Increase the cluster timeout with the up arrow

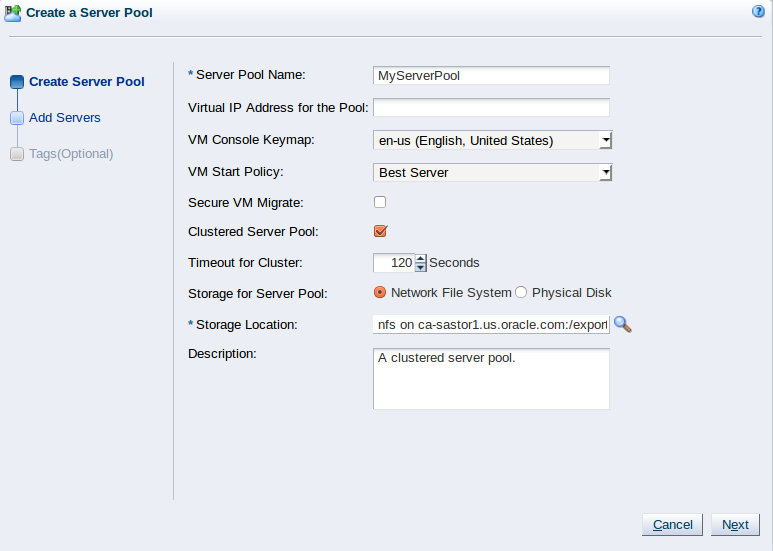421,259
